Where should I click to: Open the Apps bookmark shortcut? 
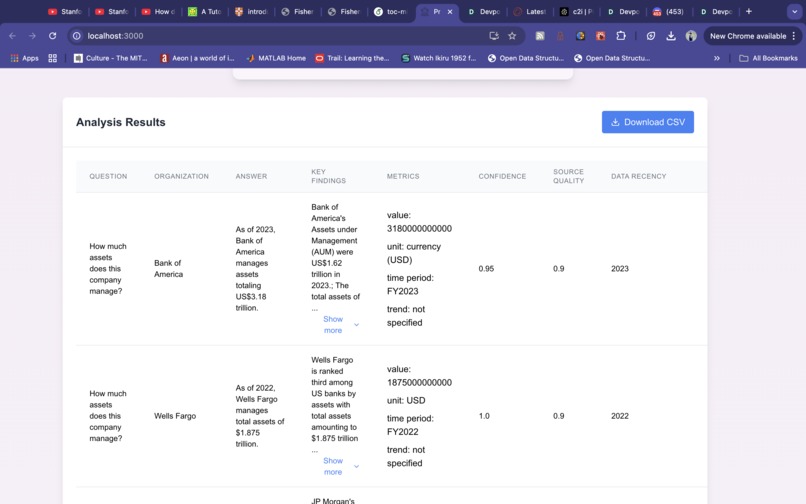pyautogui.click(x=25, y=58)
